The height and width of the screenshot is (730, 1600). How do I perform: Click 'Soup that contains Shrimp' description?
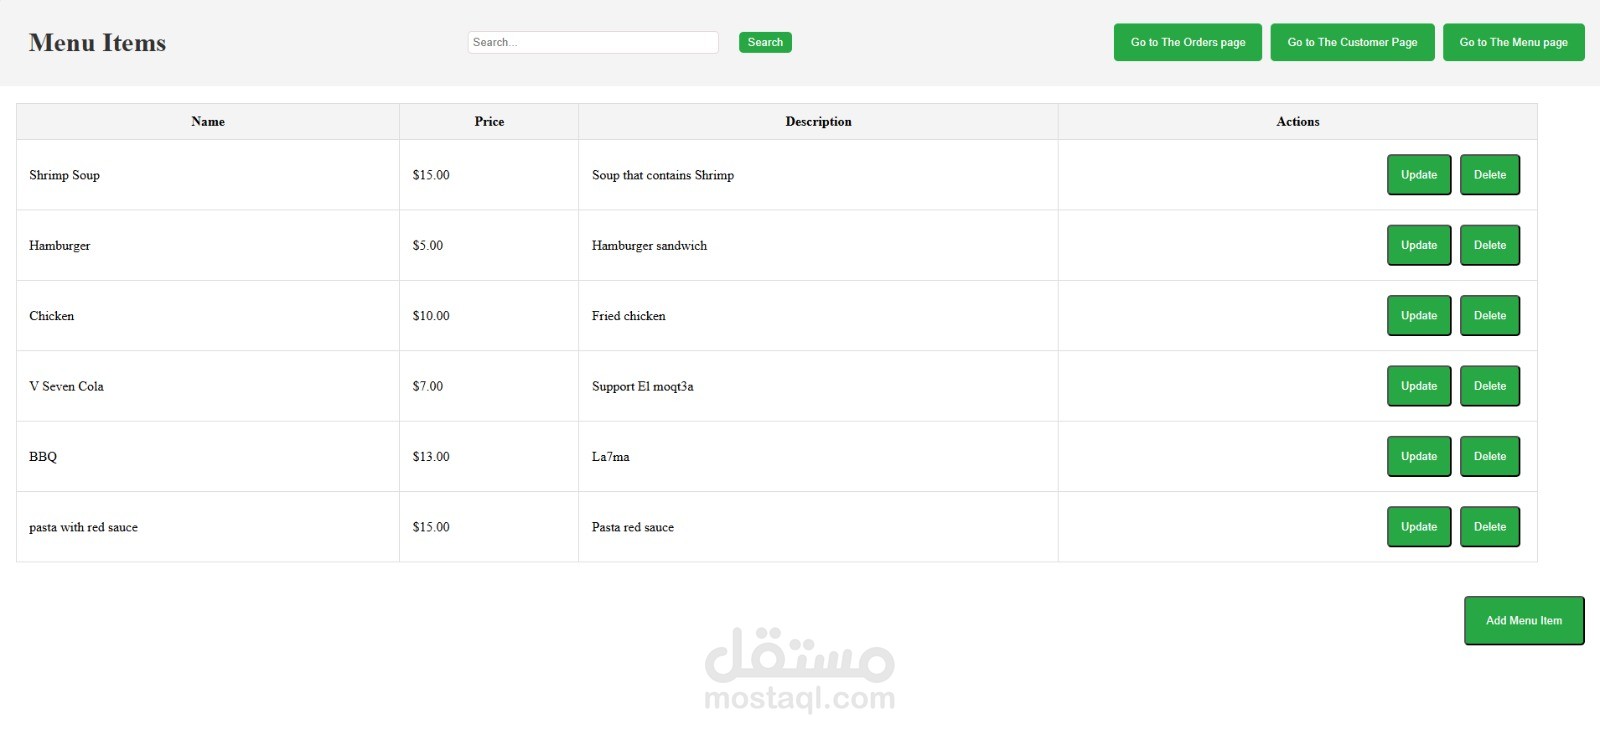click(x=663, y=175)
